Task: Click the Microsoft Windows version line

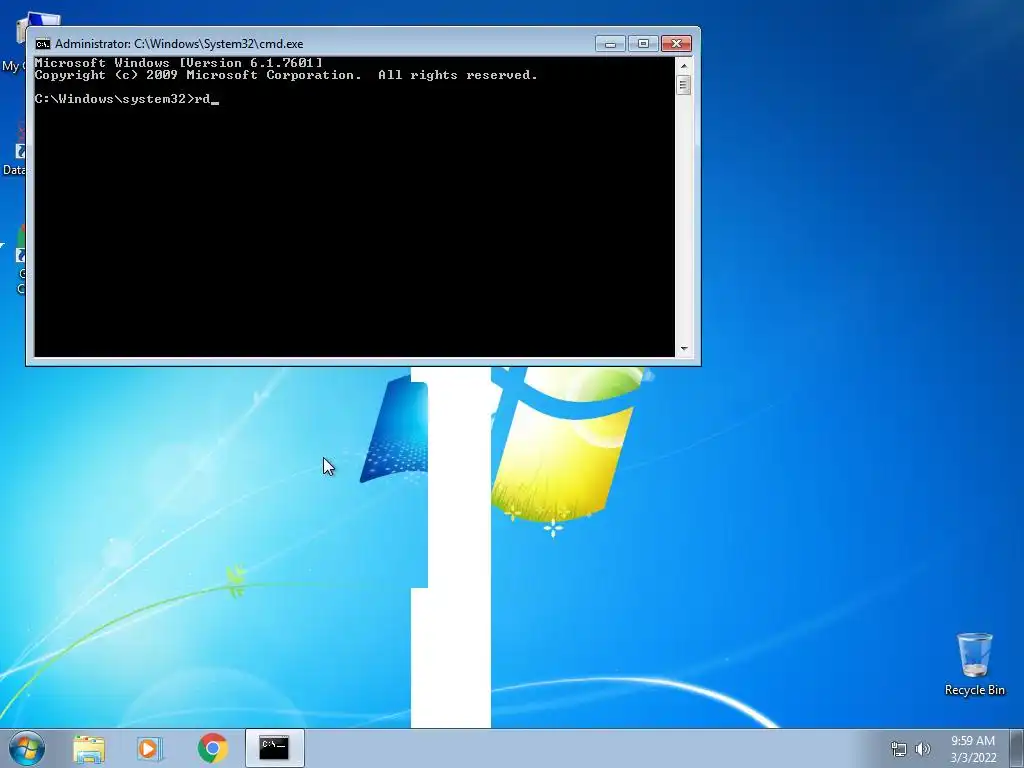Action: (x=178, y=63)
